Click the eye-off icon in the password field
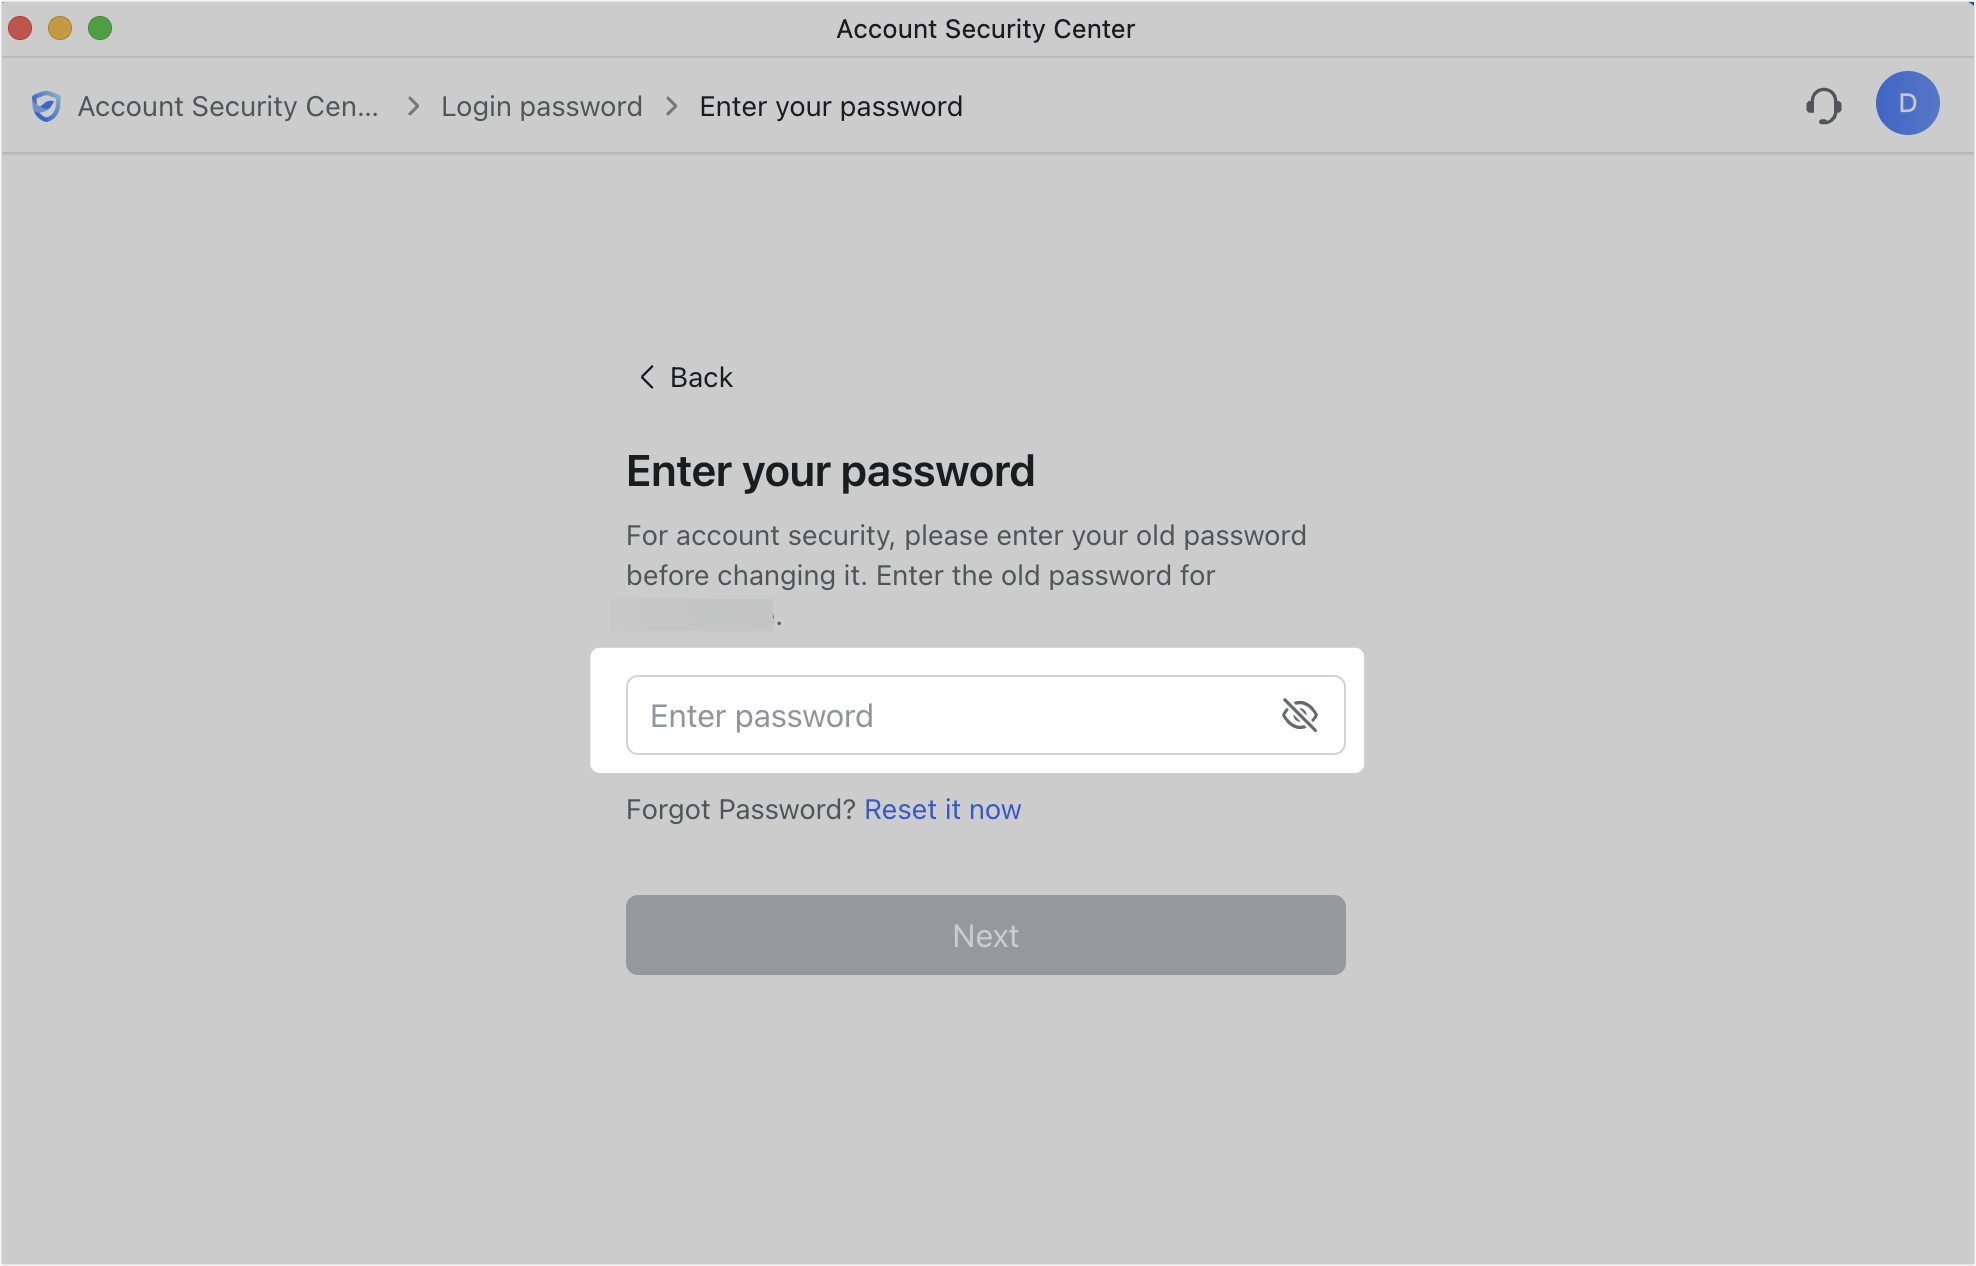 click(1300, 715)
